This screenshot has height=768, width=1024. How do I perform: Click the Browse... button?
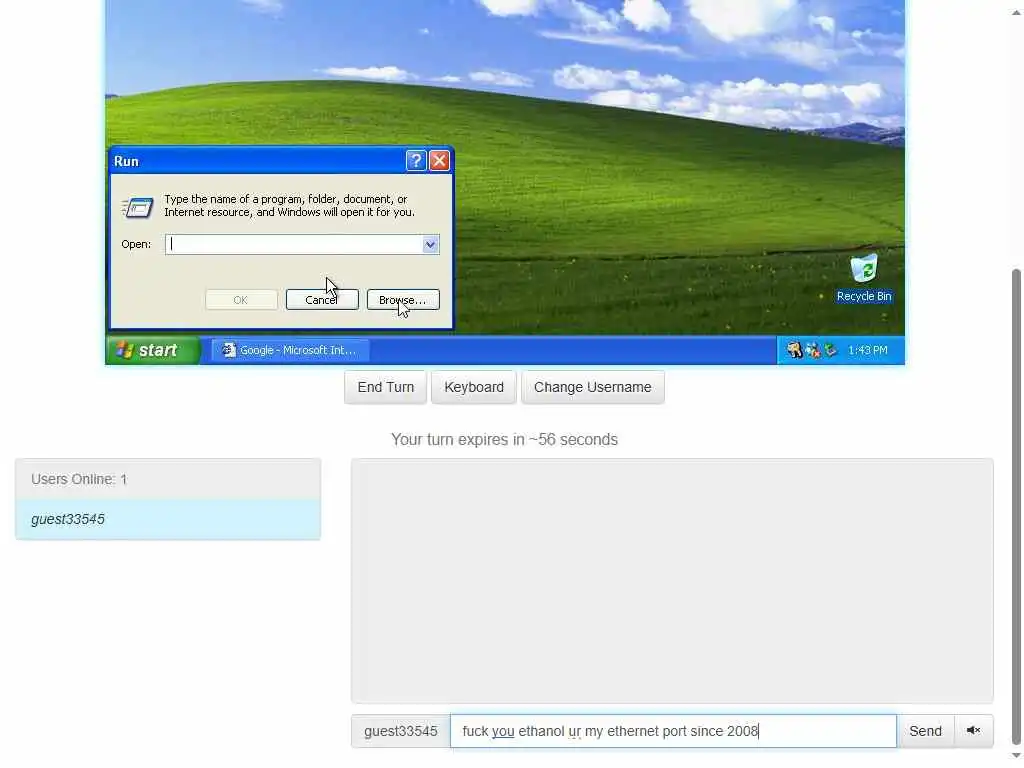403,300
